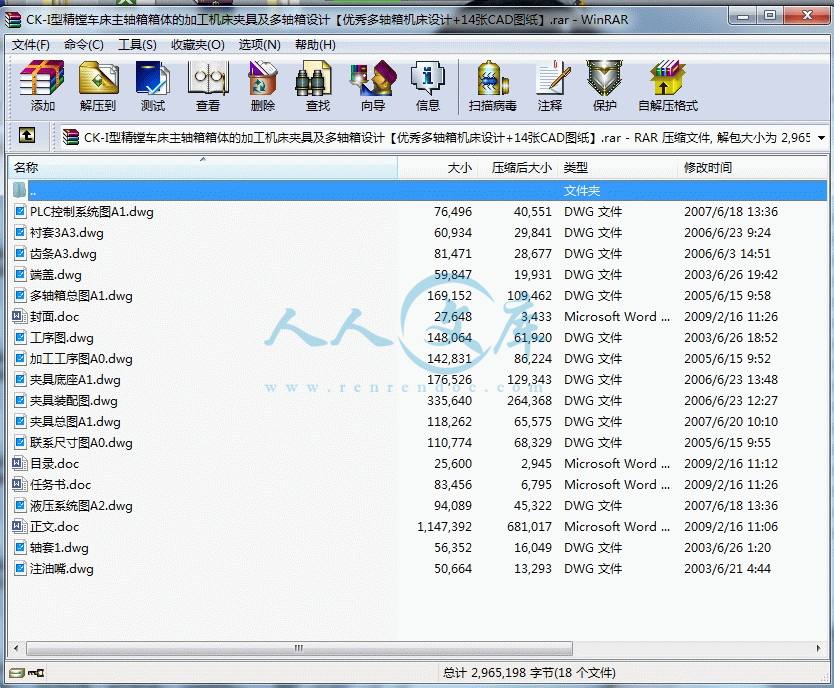Click the SFX (自解压格式) icon

(x=668, y=86)
